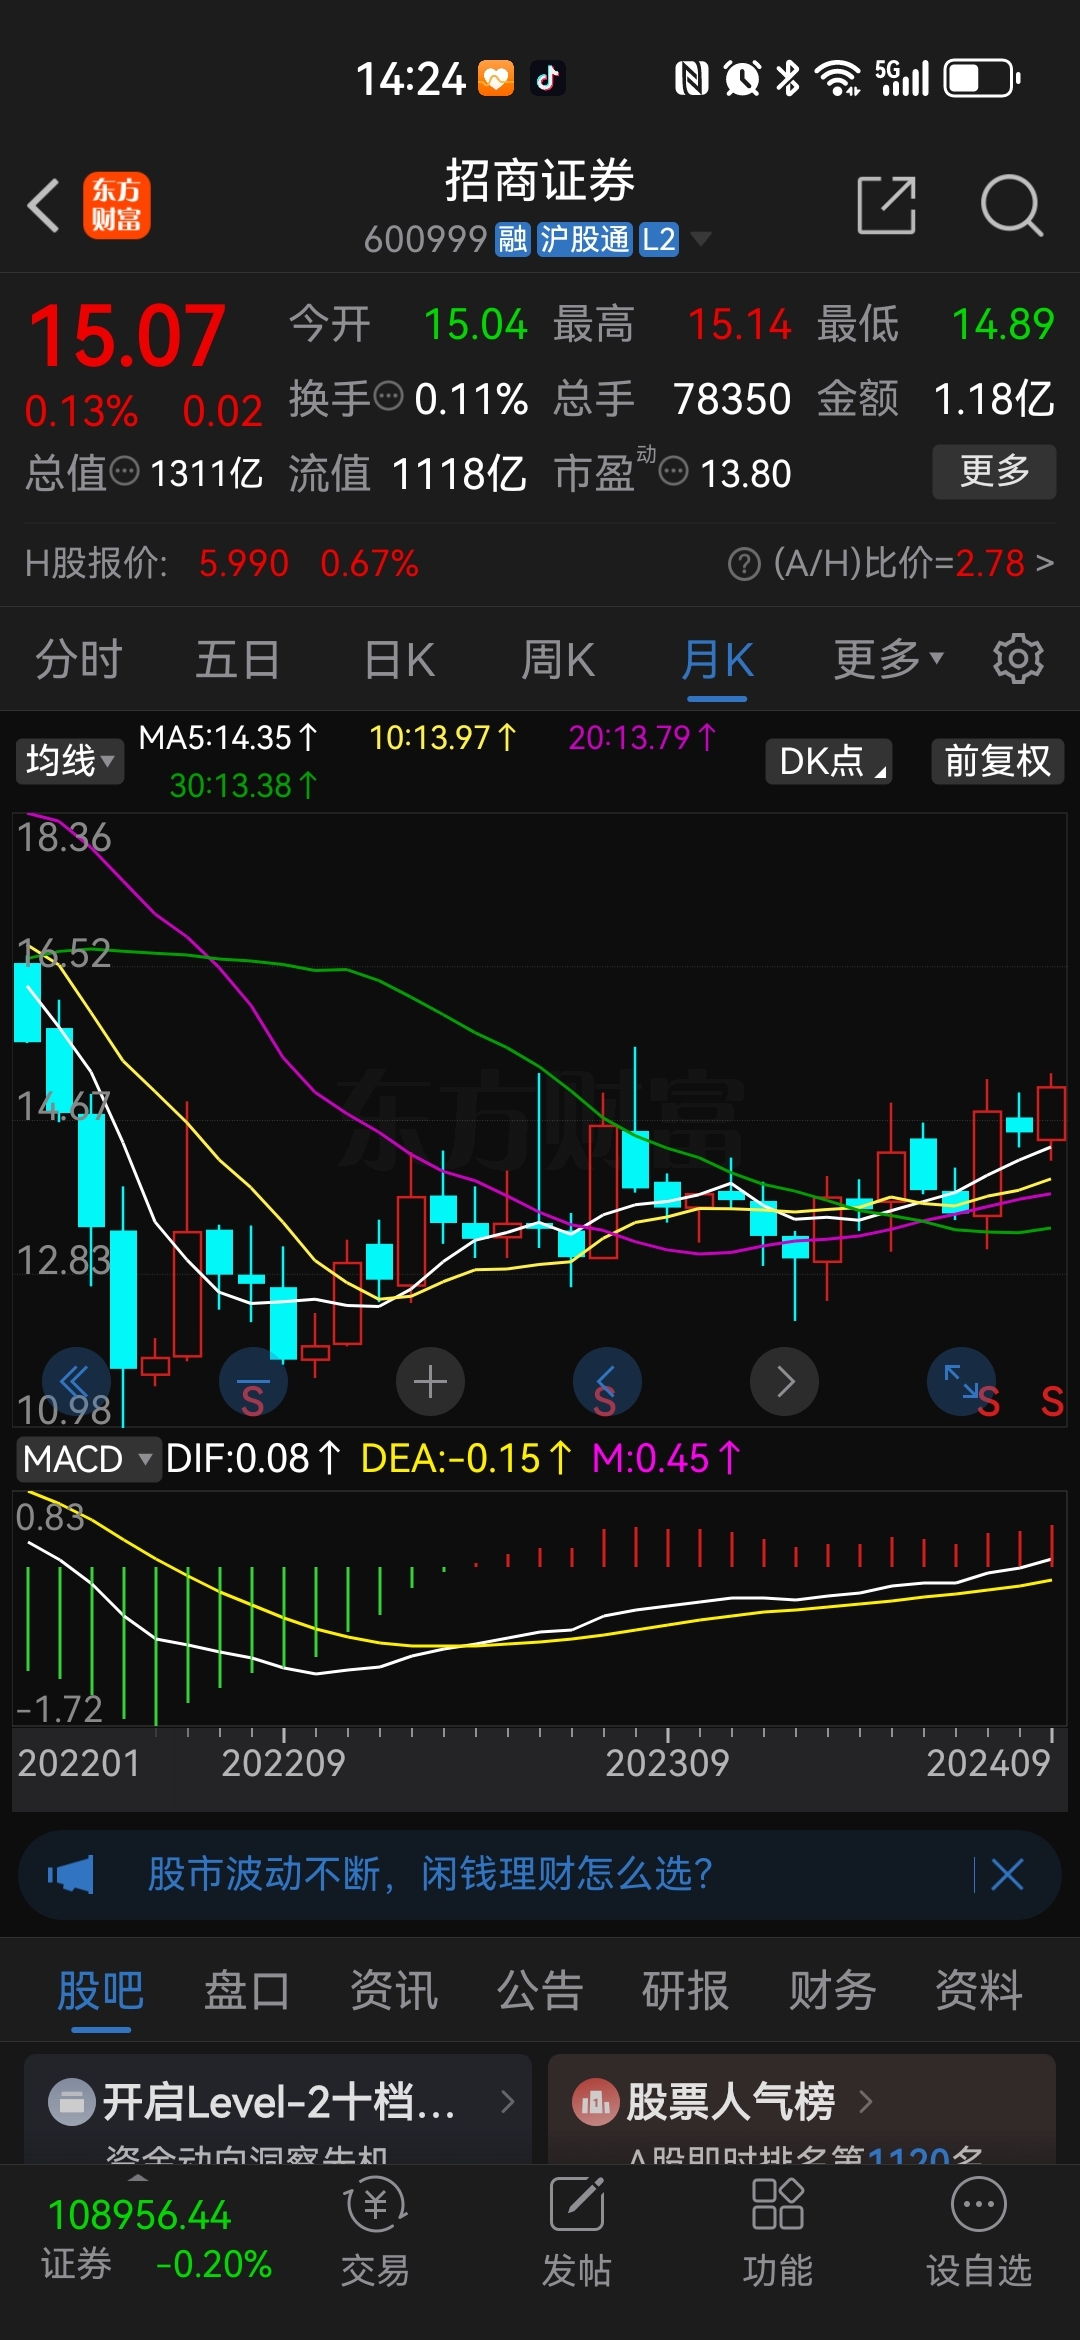Show 更多 quote details button
The image size is (1080, 2340).
[994, 471]
